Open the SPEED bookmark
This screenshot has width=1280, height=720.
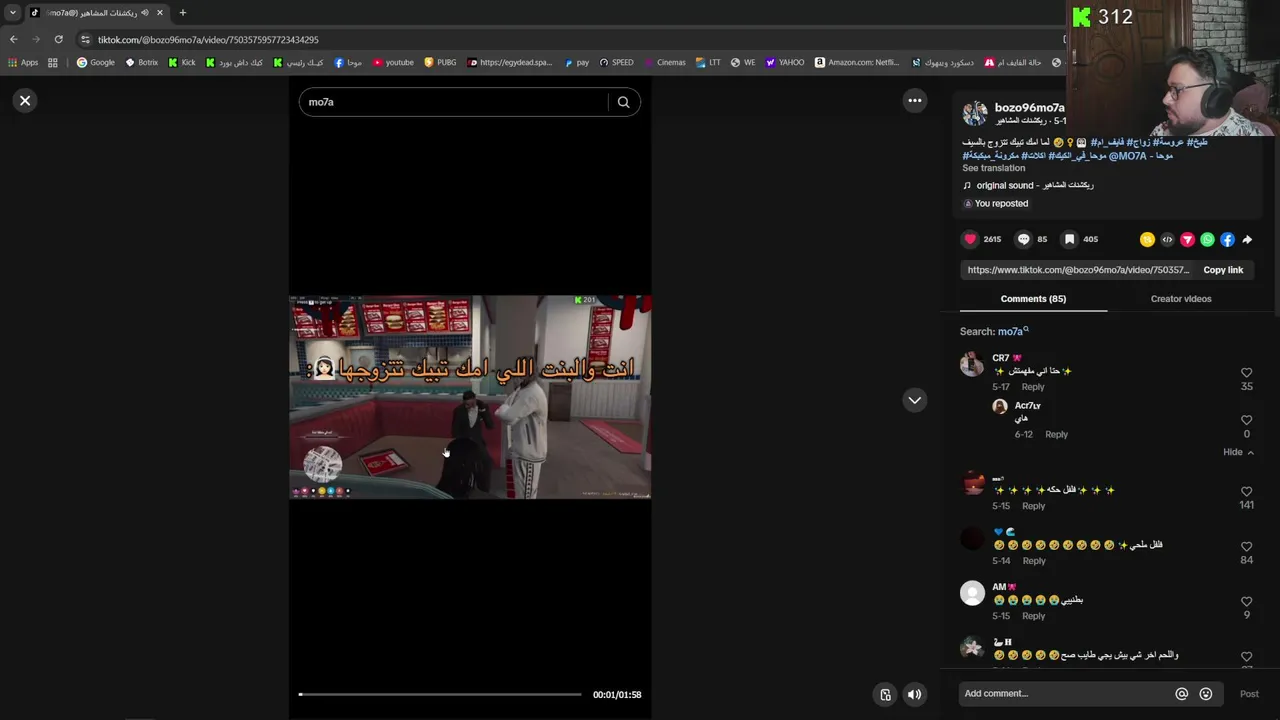616,62
